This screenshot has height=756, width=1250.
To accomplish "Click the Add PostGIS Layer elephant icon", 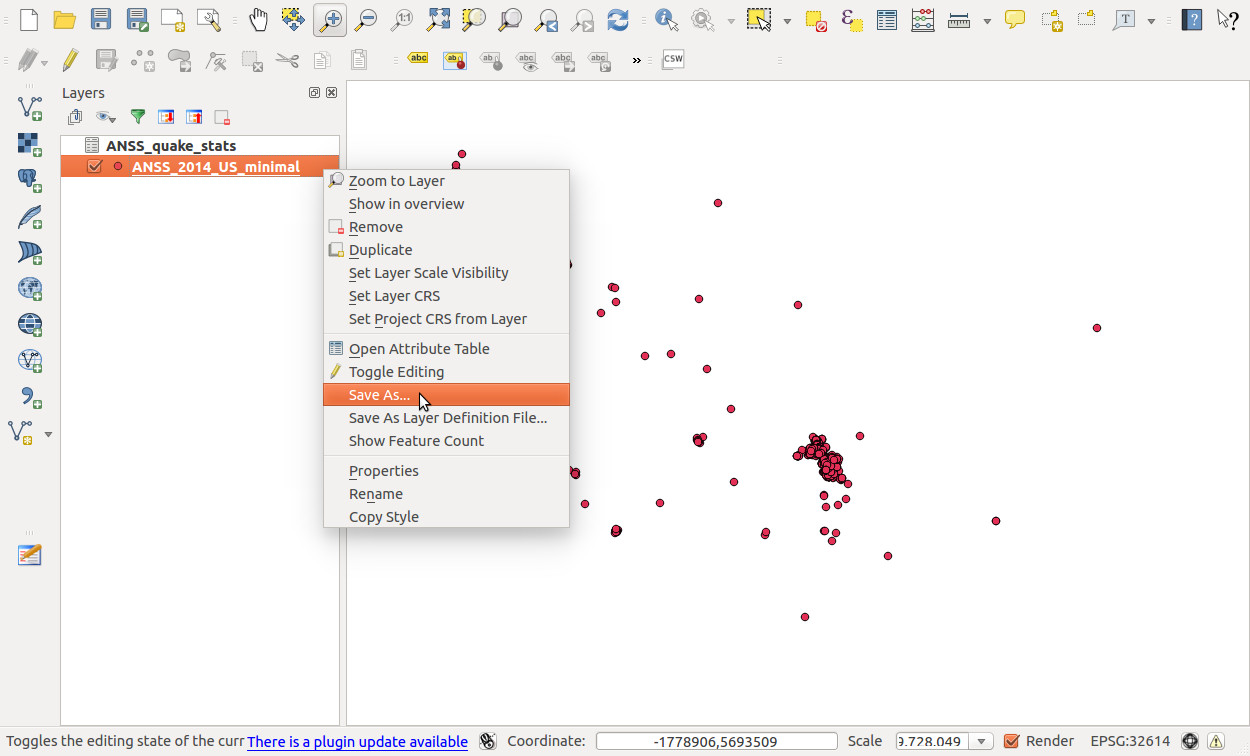I will [x=30, y=180].
